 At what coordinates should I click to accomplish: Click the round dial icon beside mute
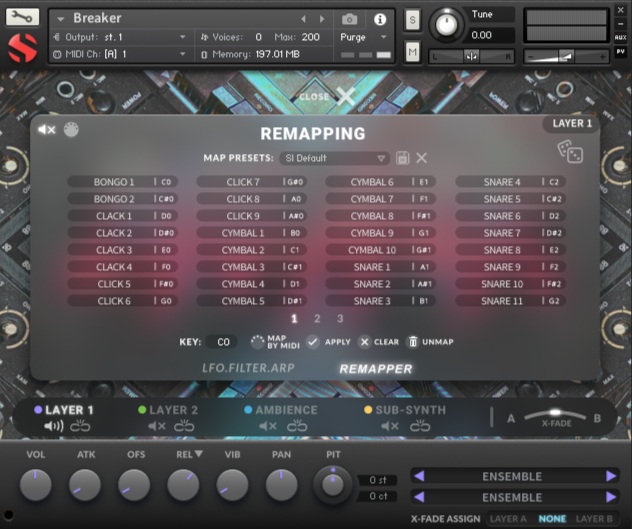click(71, 129)
